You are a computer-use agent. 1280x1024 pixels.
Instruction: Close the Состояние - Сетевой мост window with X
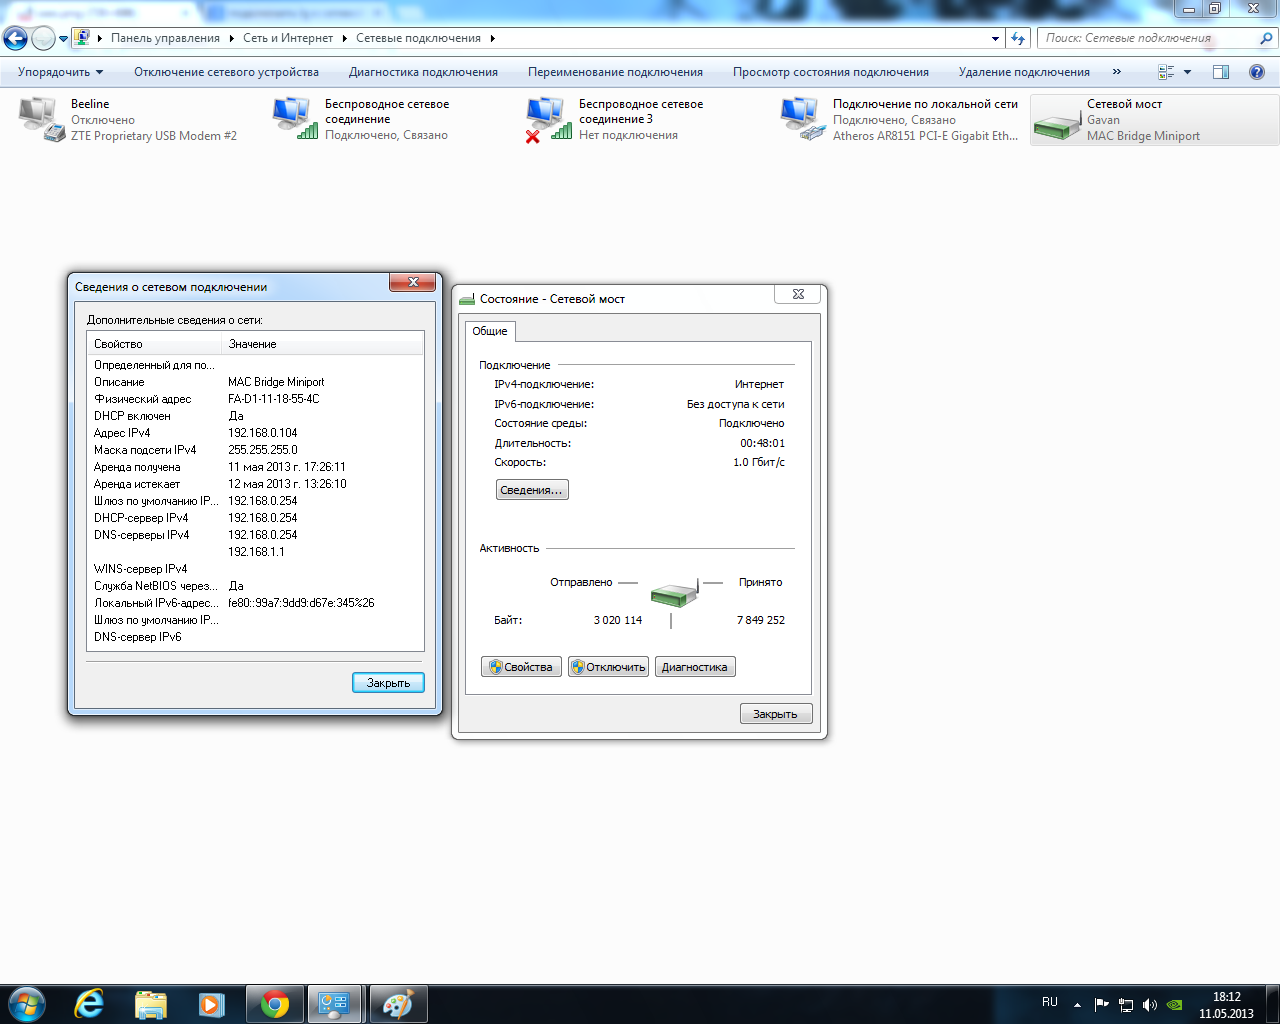coord(798,294)
